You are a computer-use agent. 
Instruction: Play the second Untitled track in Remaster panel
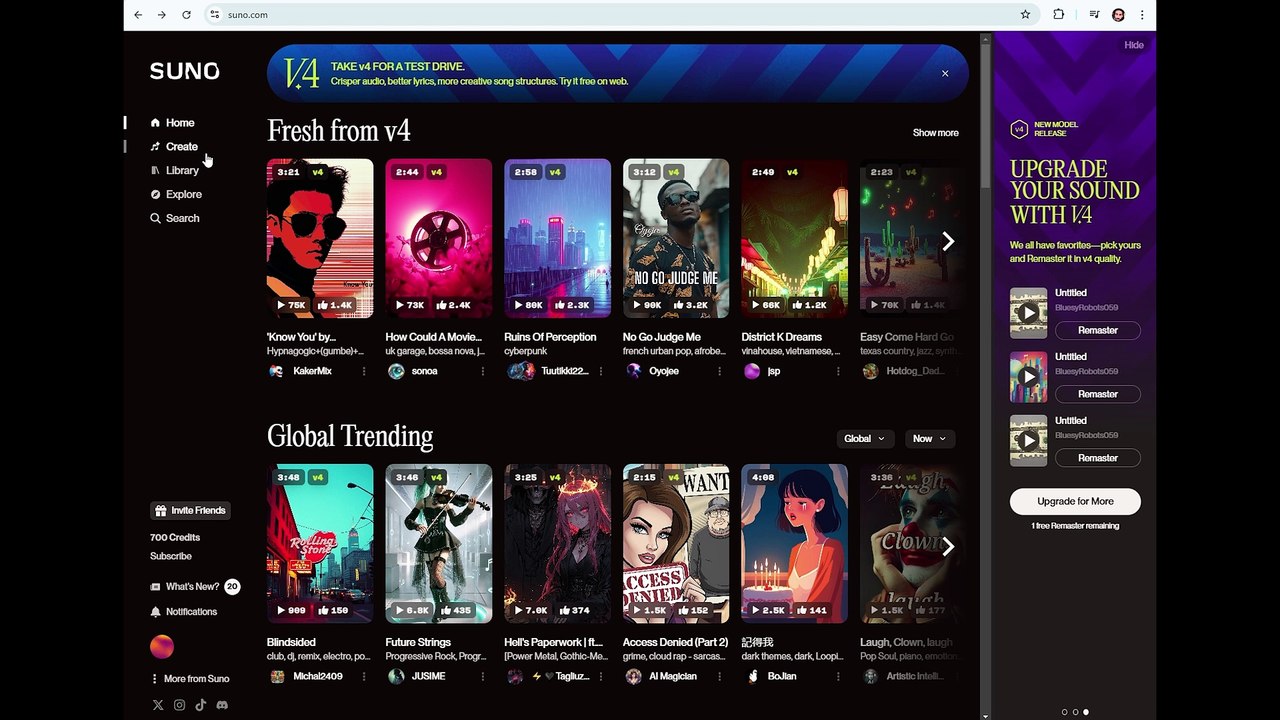[1028, 377]
